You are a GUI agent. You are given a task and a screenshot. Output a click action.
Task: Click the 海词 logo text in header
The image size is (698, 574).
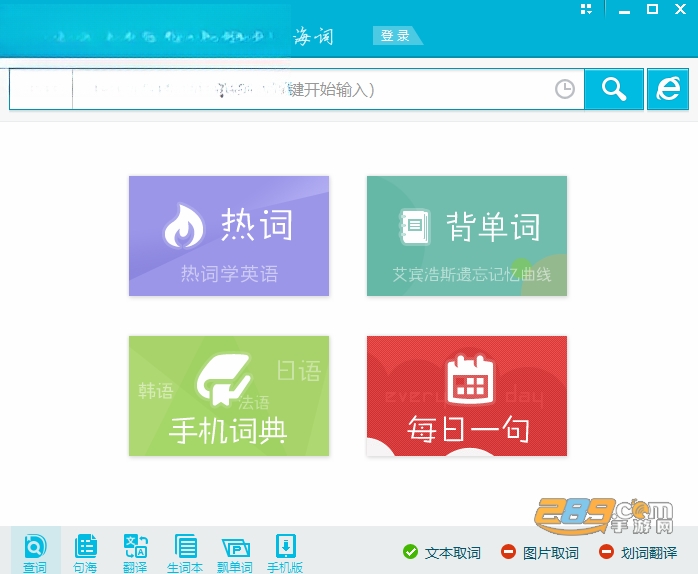coord(313,37)
